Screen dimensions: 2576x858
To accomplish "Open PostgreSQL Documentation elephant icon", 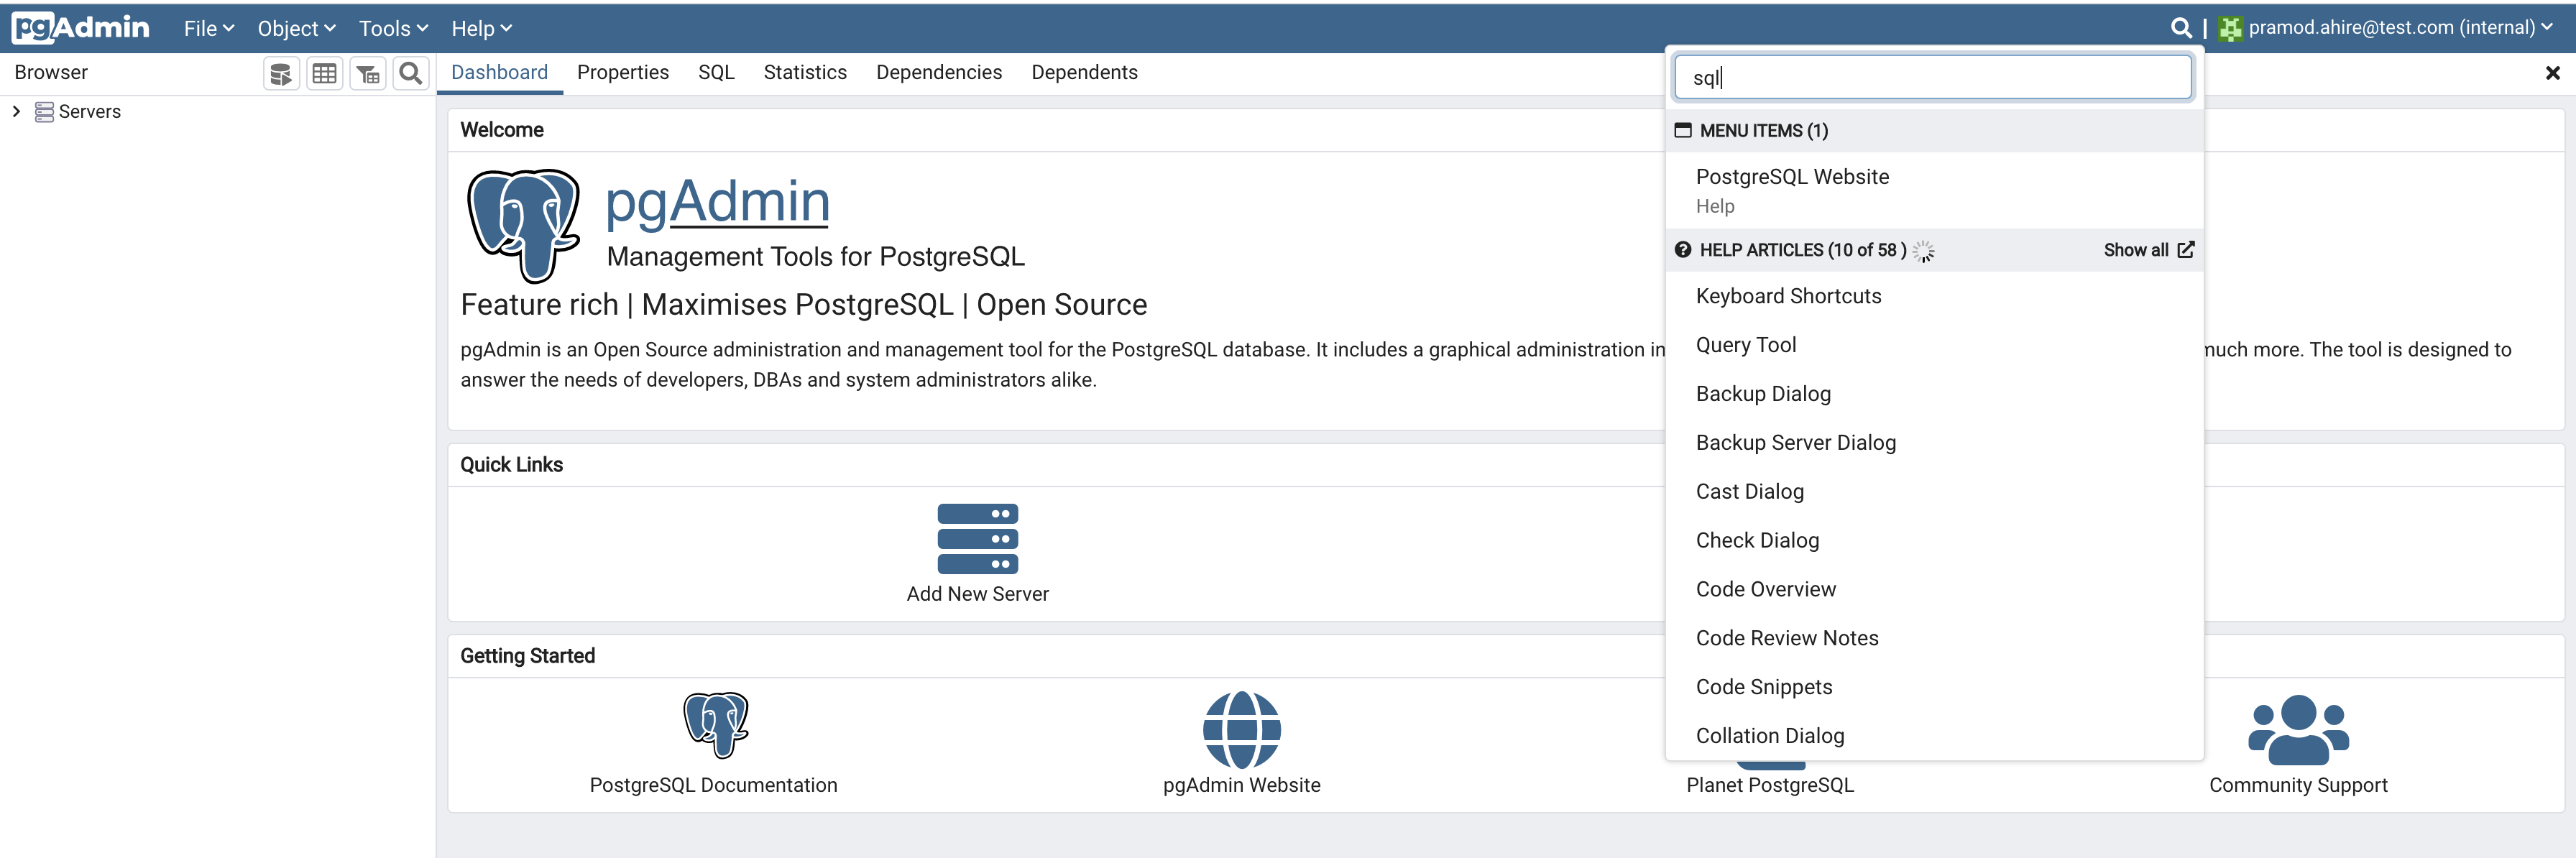I will tap(715, 724).
